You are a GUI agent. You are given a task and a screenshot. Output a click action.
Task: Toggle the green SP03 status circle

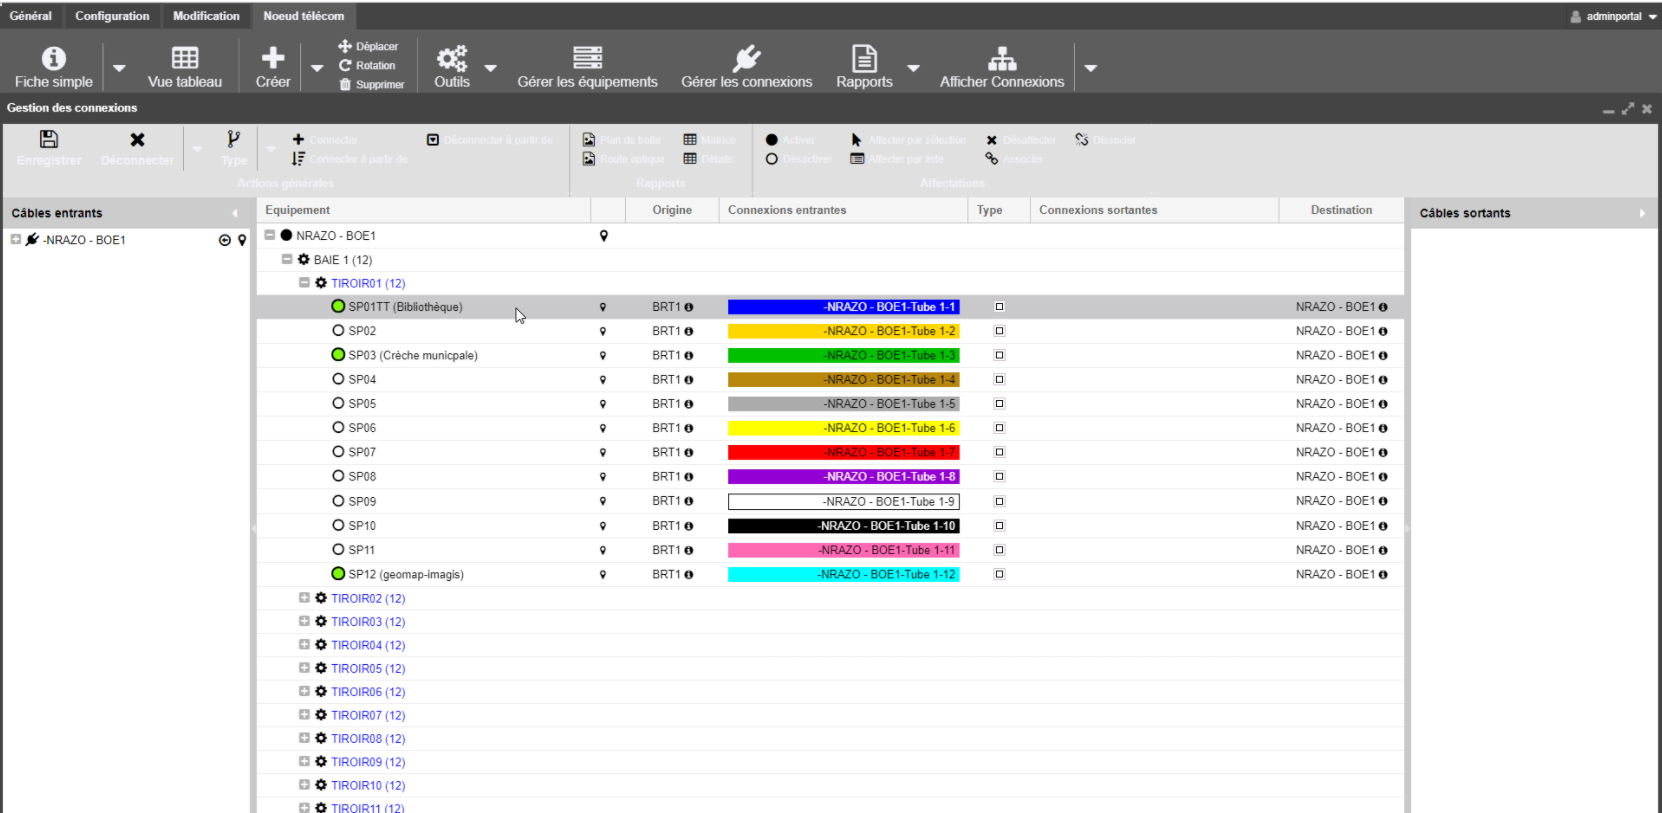click(x=338, y=355)
